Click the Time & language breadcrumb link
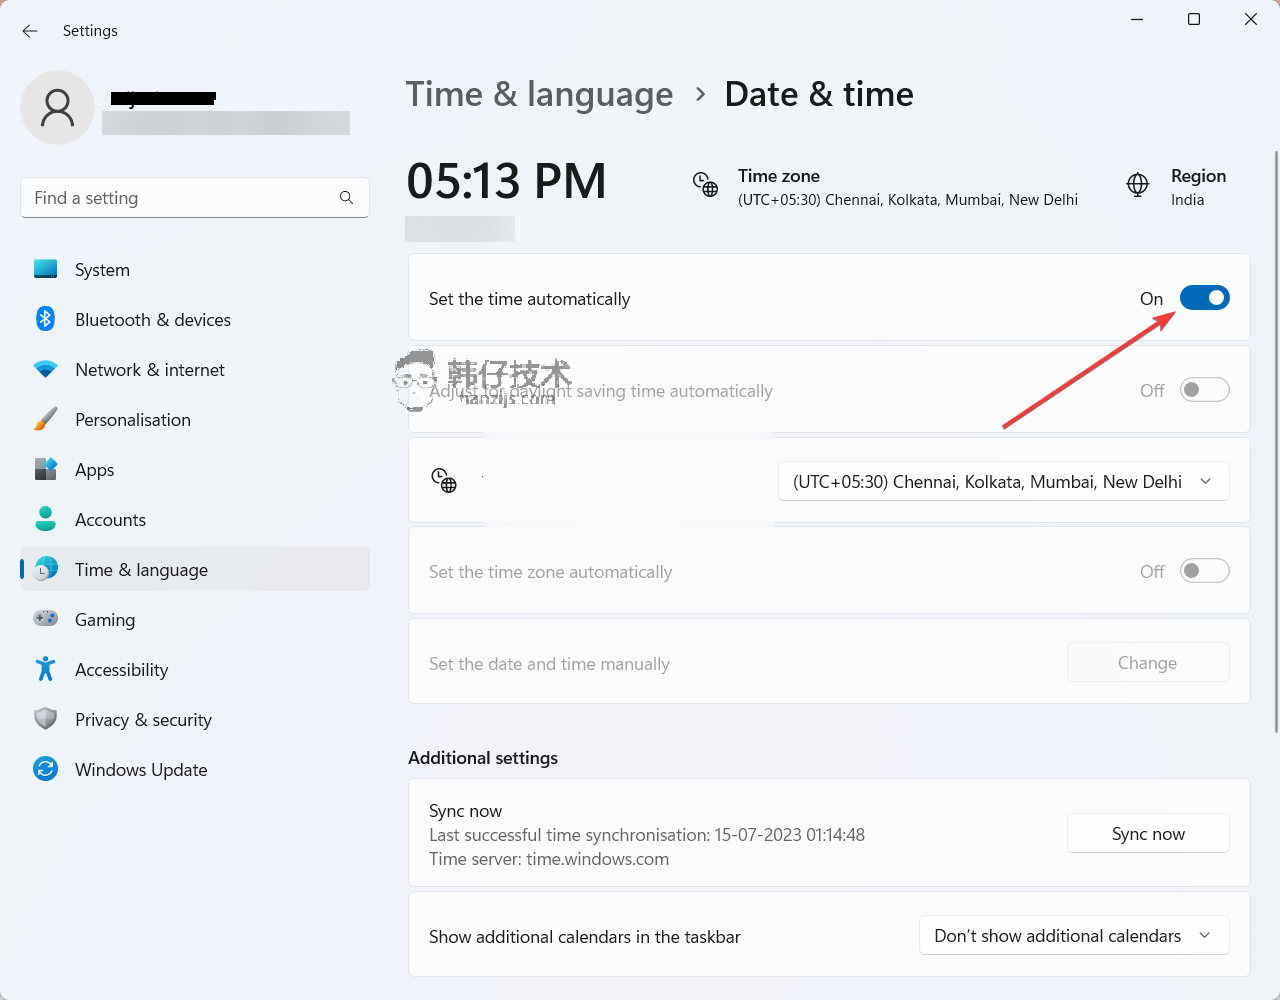The width and height of the screenshot is (1280, 1000). (x=539, y=94)
